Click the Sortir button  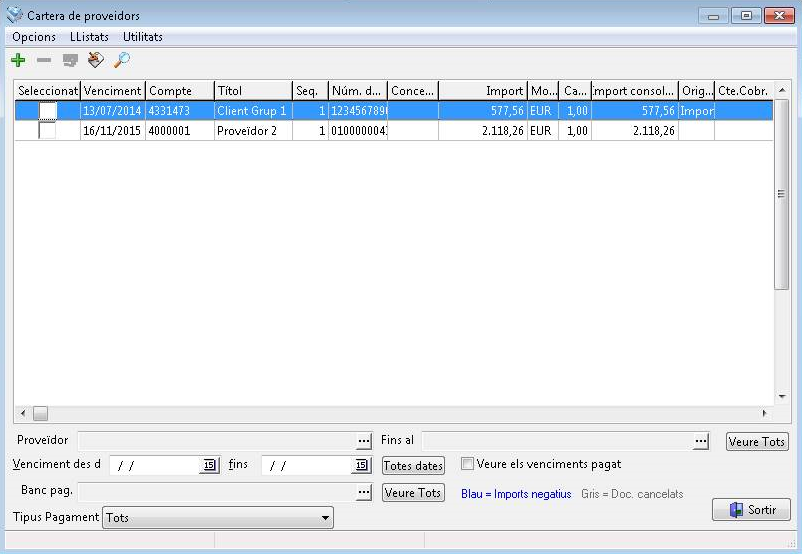(751, 509)
